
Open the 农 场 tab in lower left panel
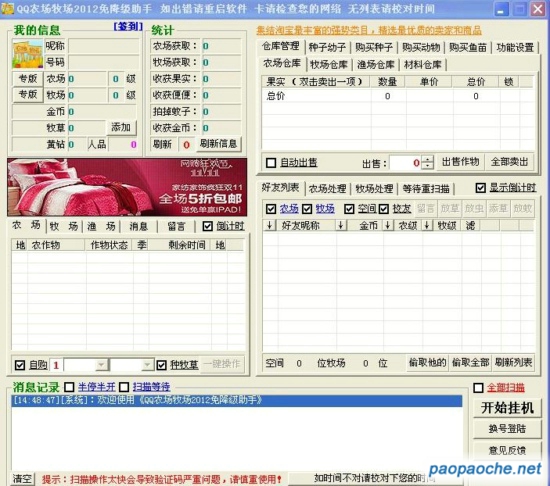point(26,225)
